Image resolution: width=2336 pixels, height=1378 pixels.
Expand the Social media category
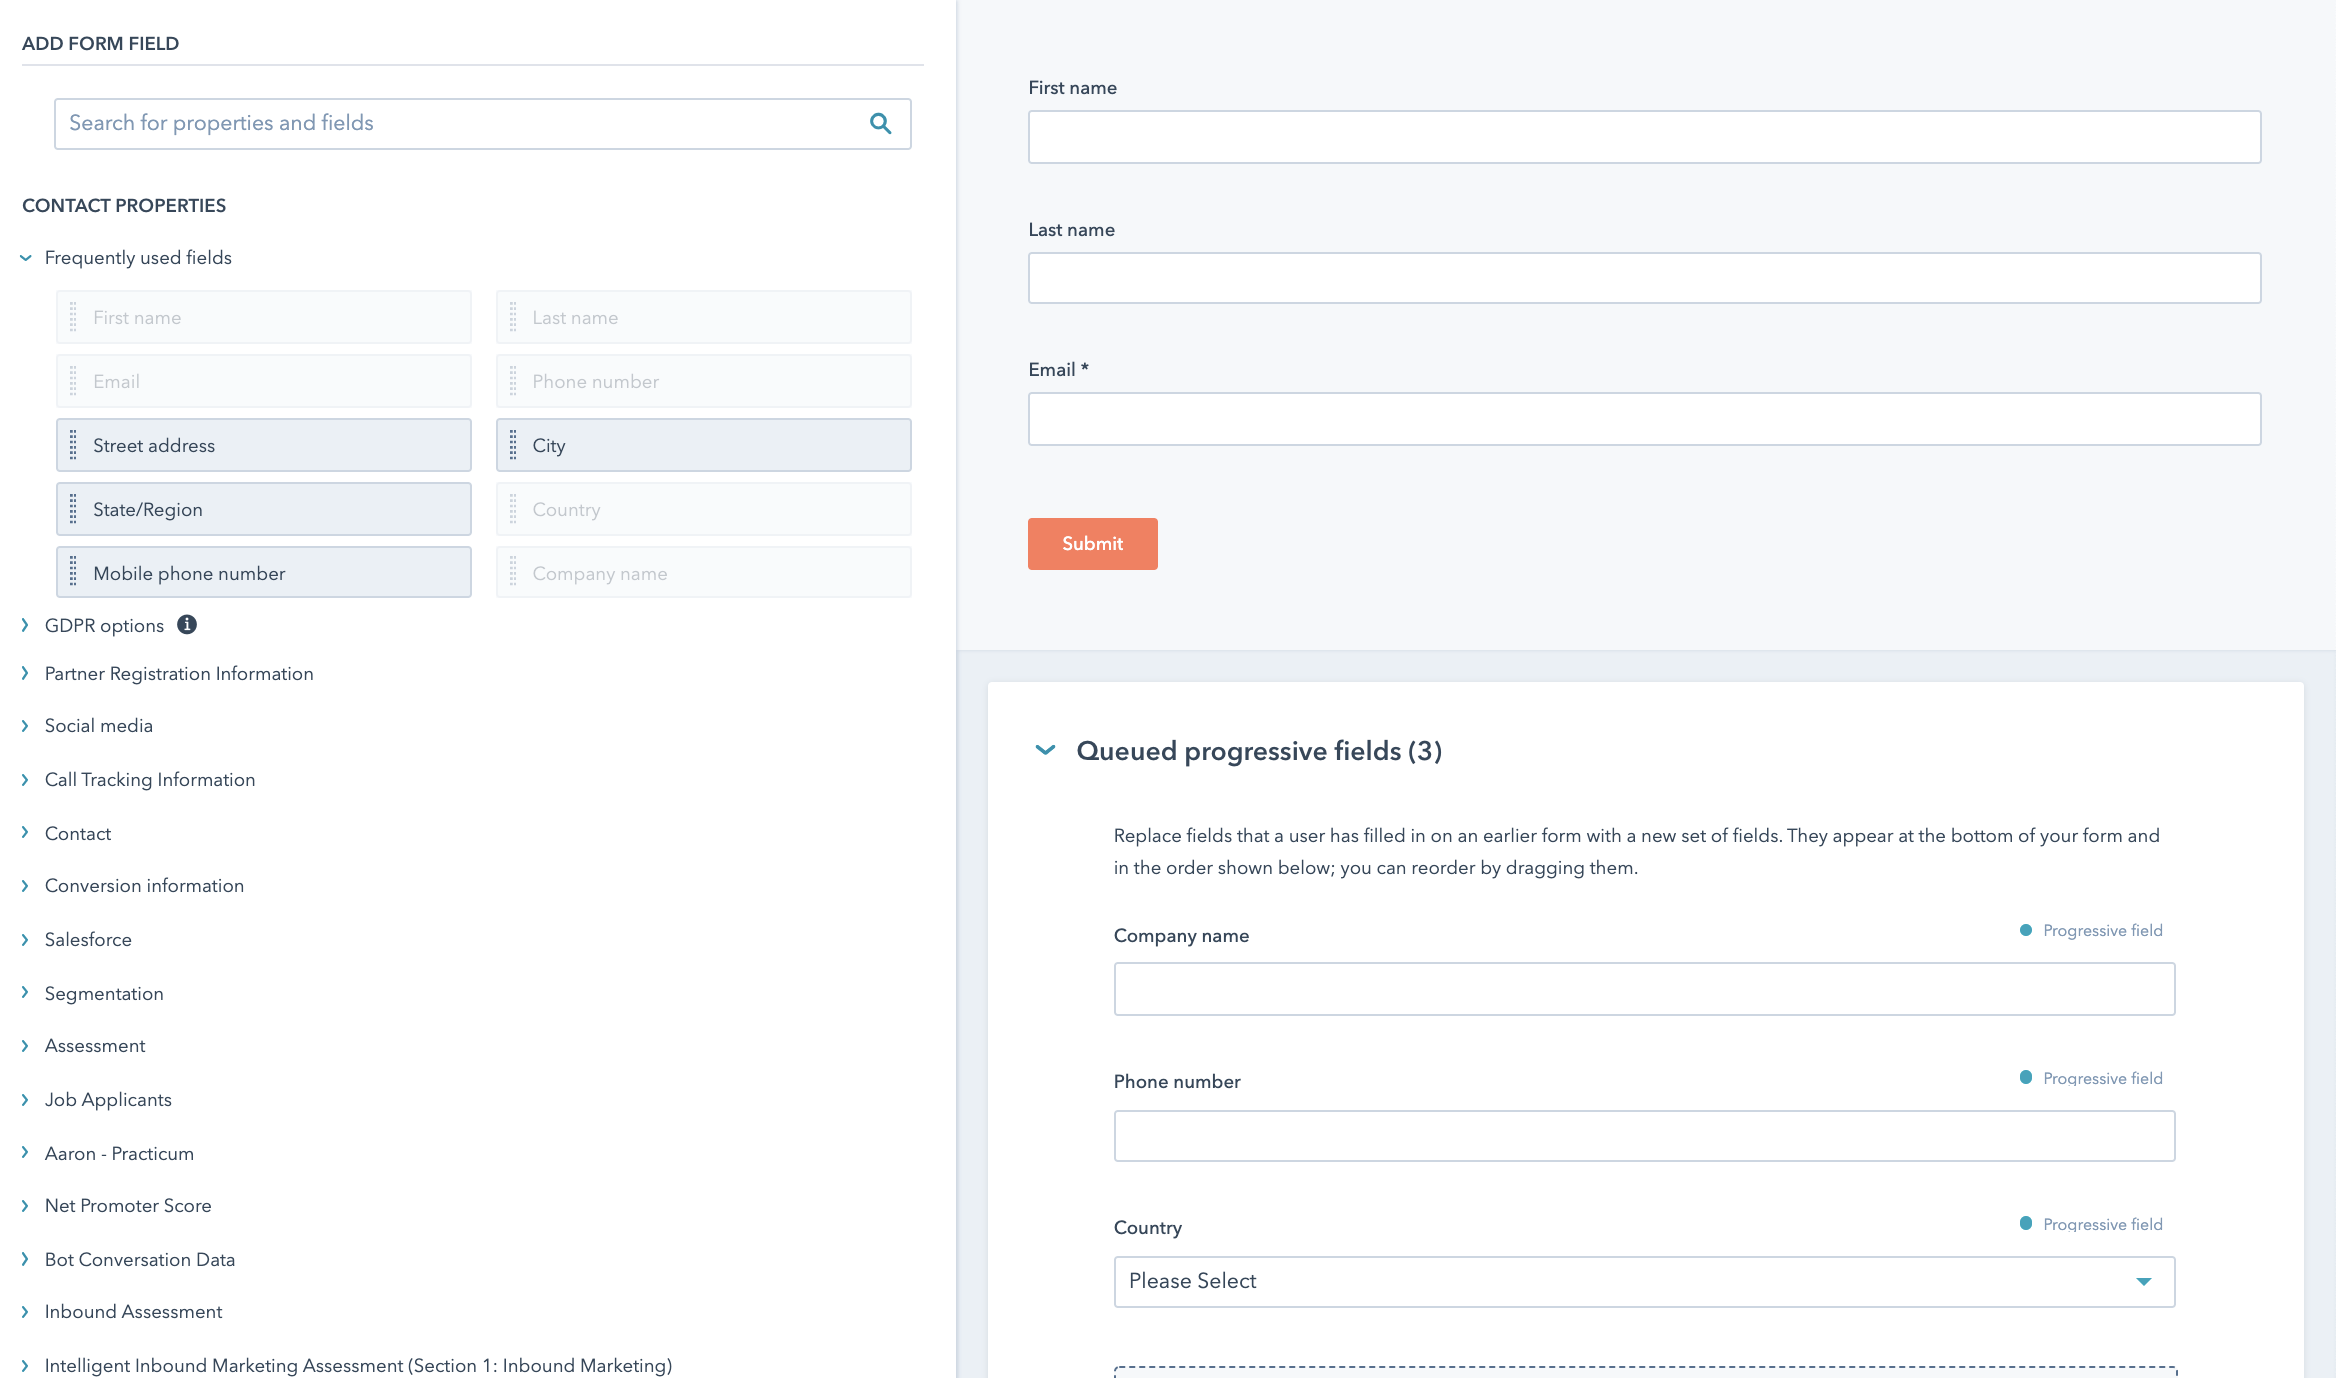coord(98,726)
